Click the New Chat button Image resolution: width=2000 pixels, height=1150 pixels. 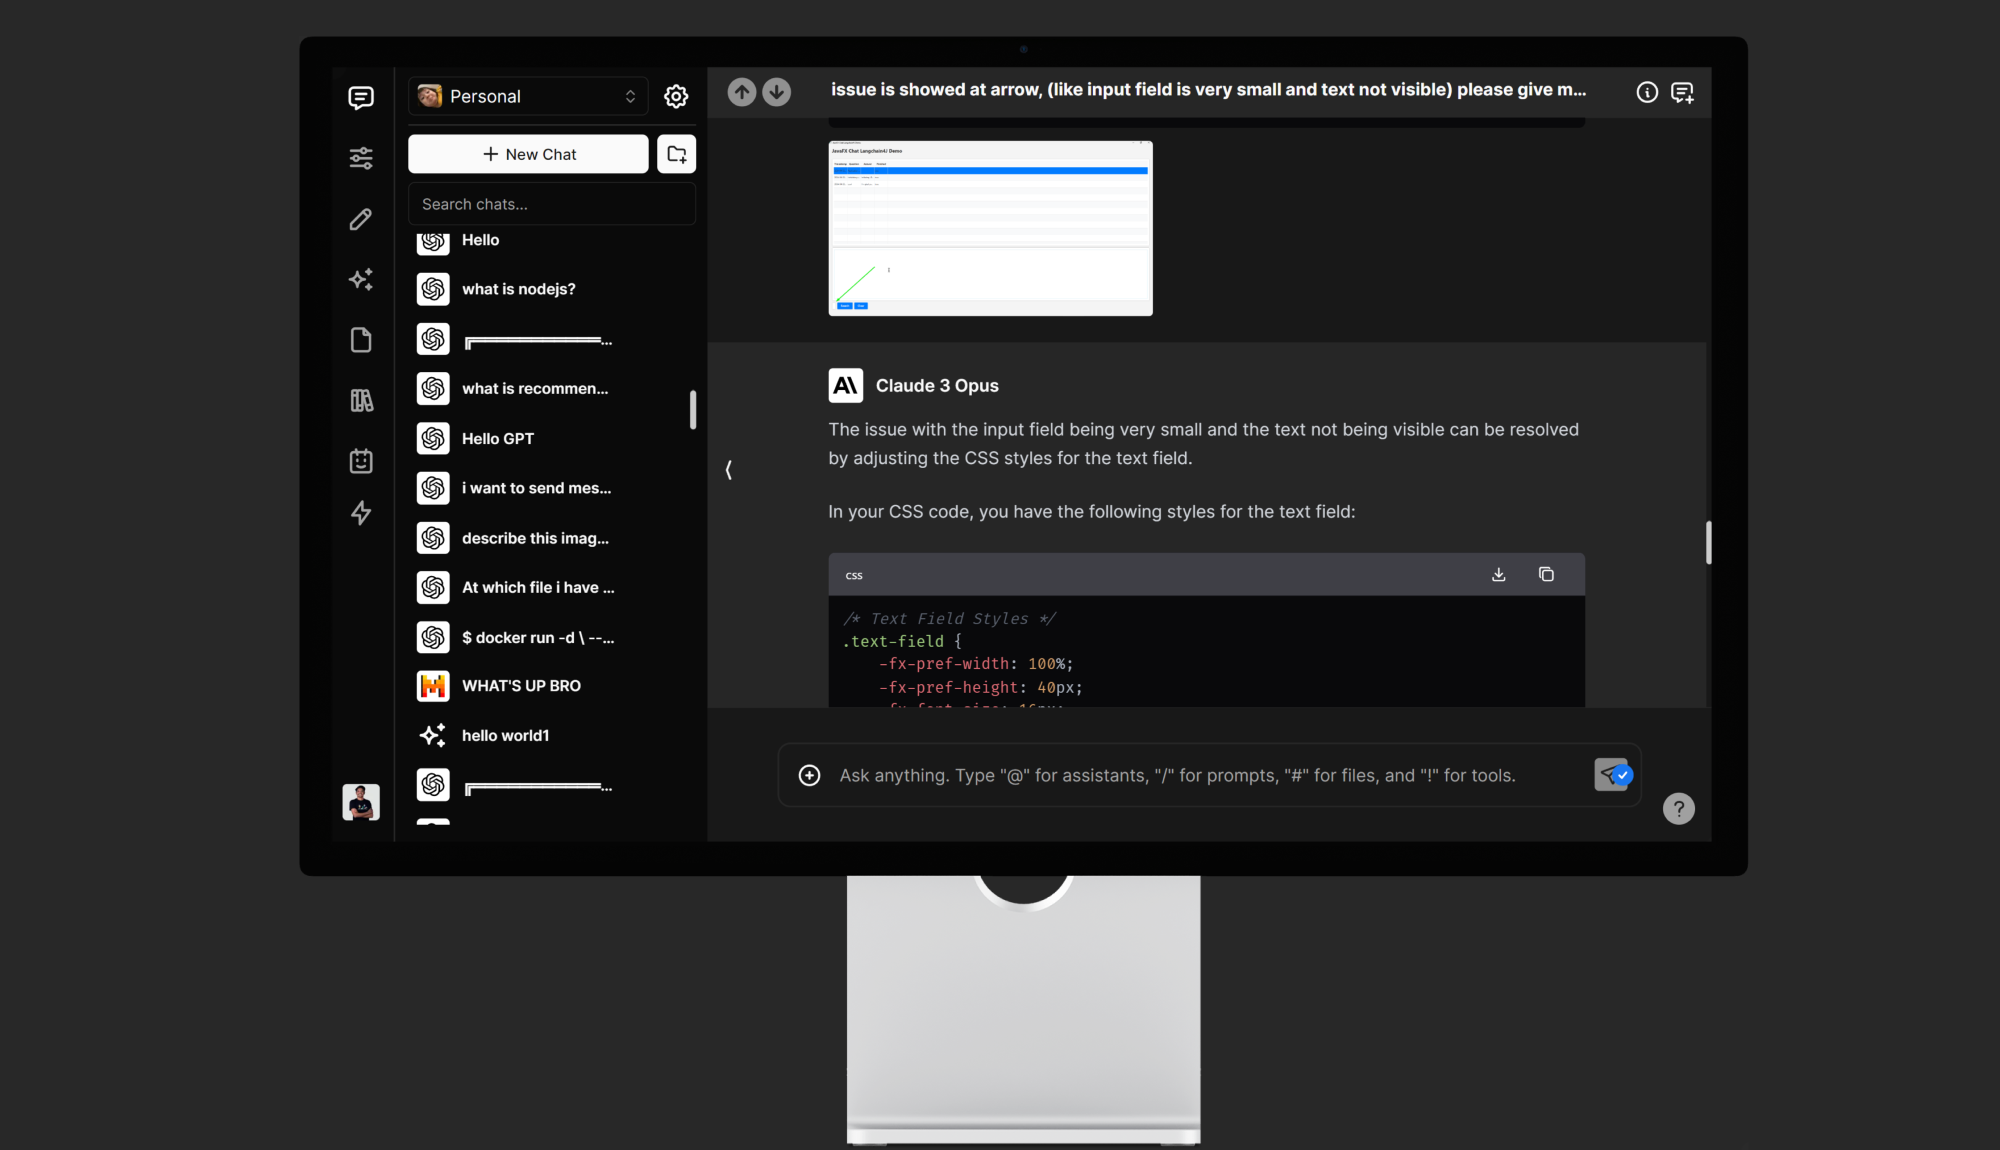(x=528, y=154)
